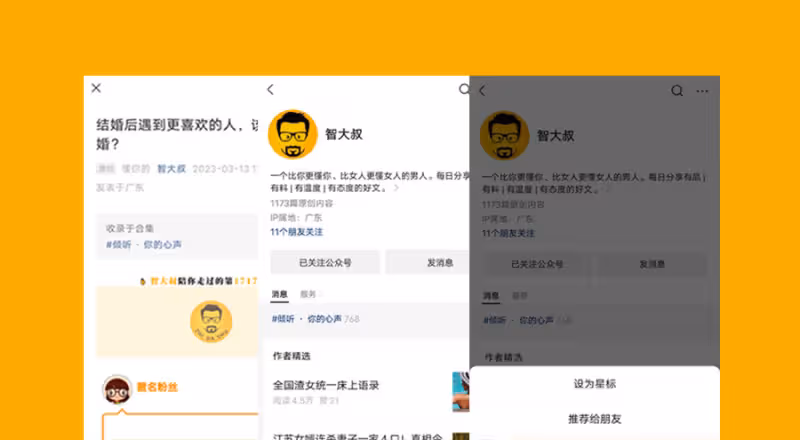
Task: Switch to 服务 tab in middle panel
Action: pyautogui.click(x=308, y=294)
